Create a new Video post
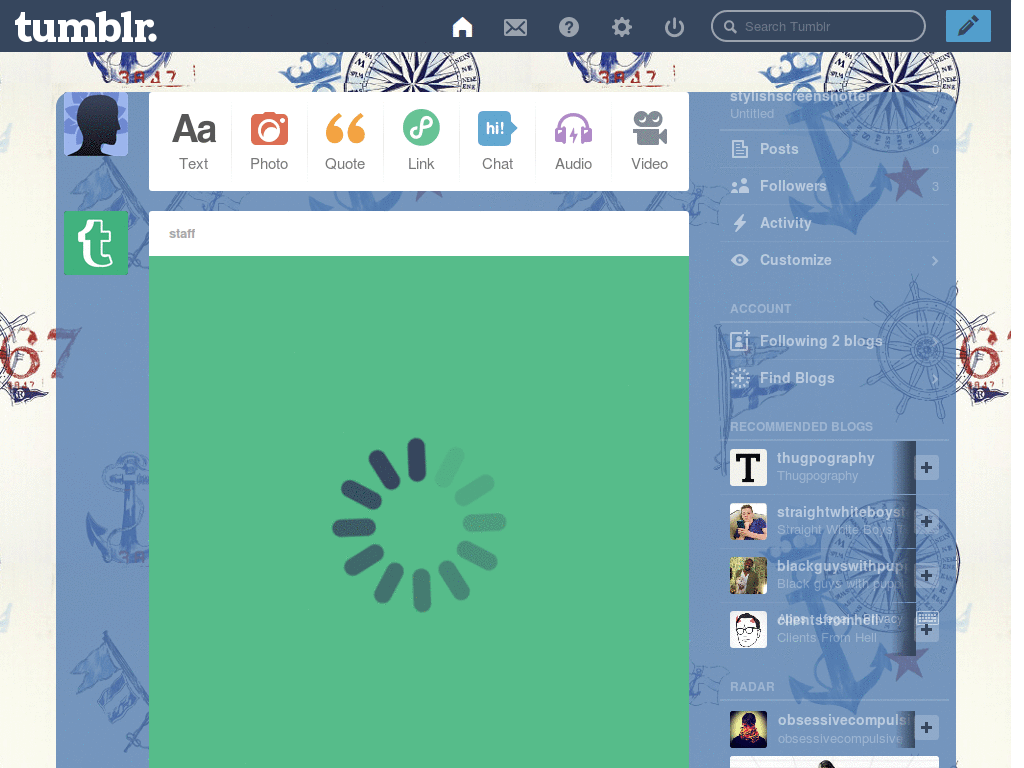 click(x=649, y=142)
